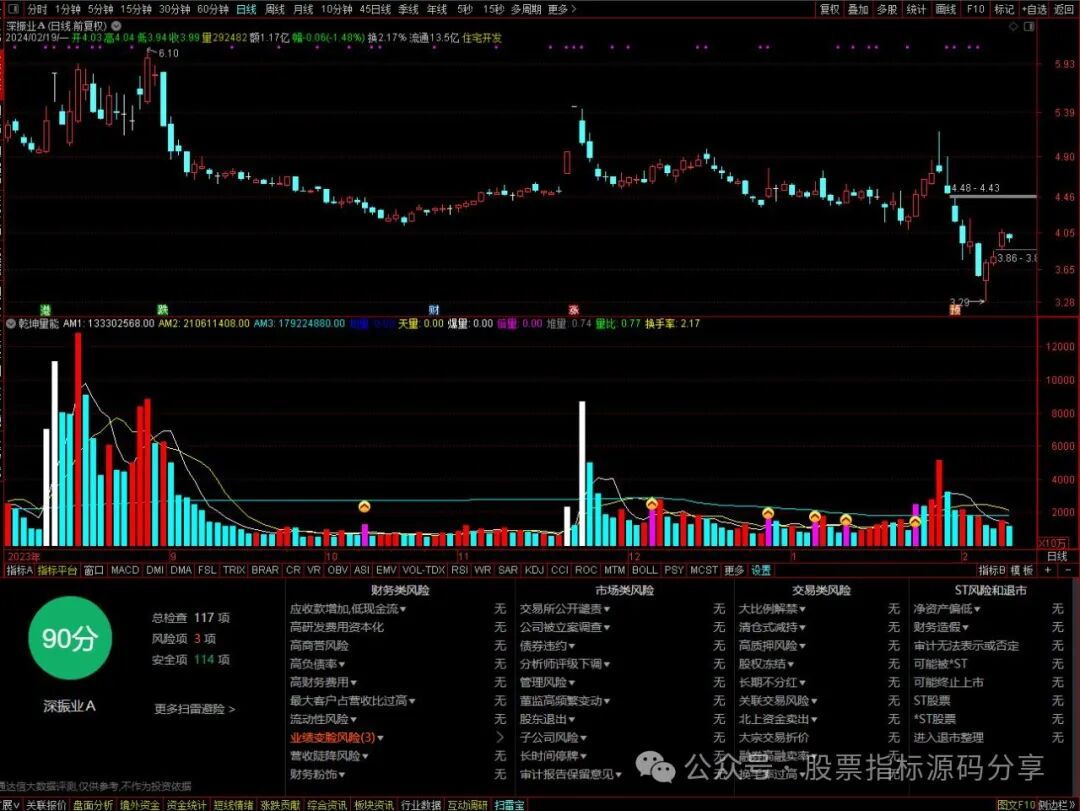
Task: Select the KDJ indicator tab
Action: coord(534,570)
